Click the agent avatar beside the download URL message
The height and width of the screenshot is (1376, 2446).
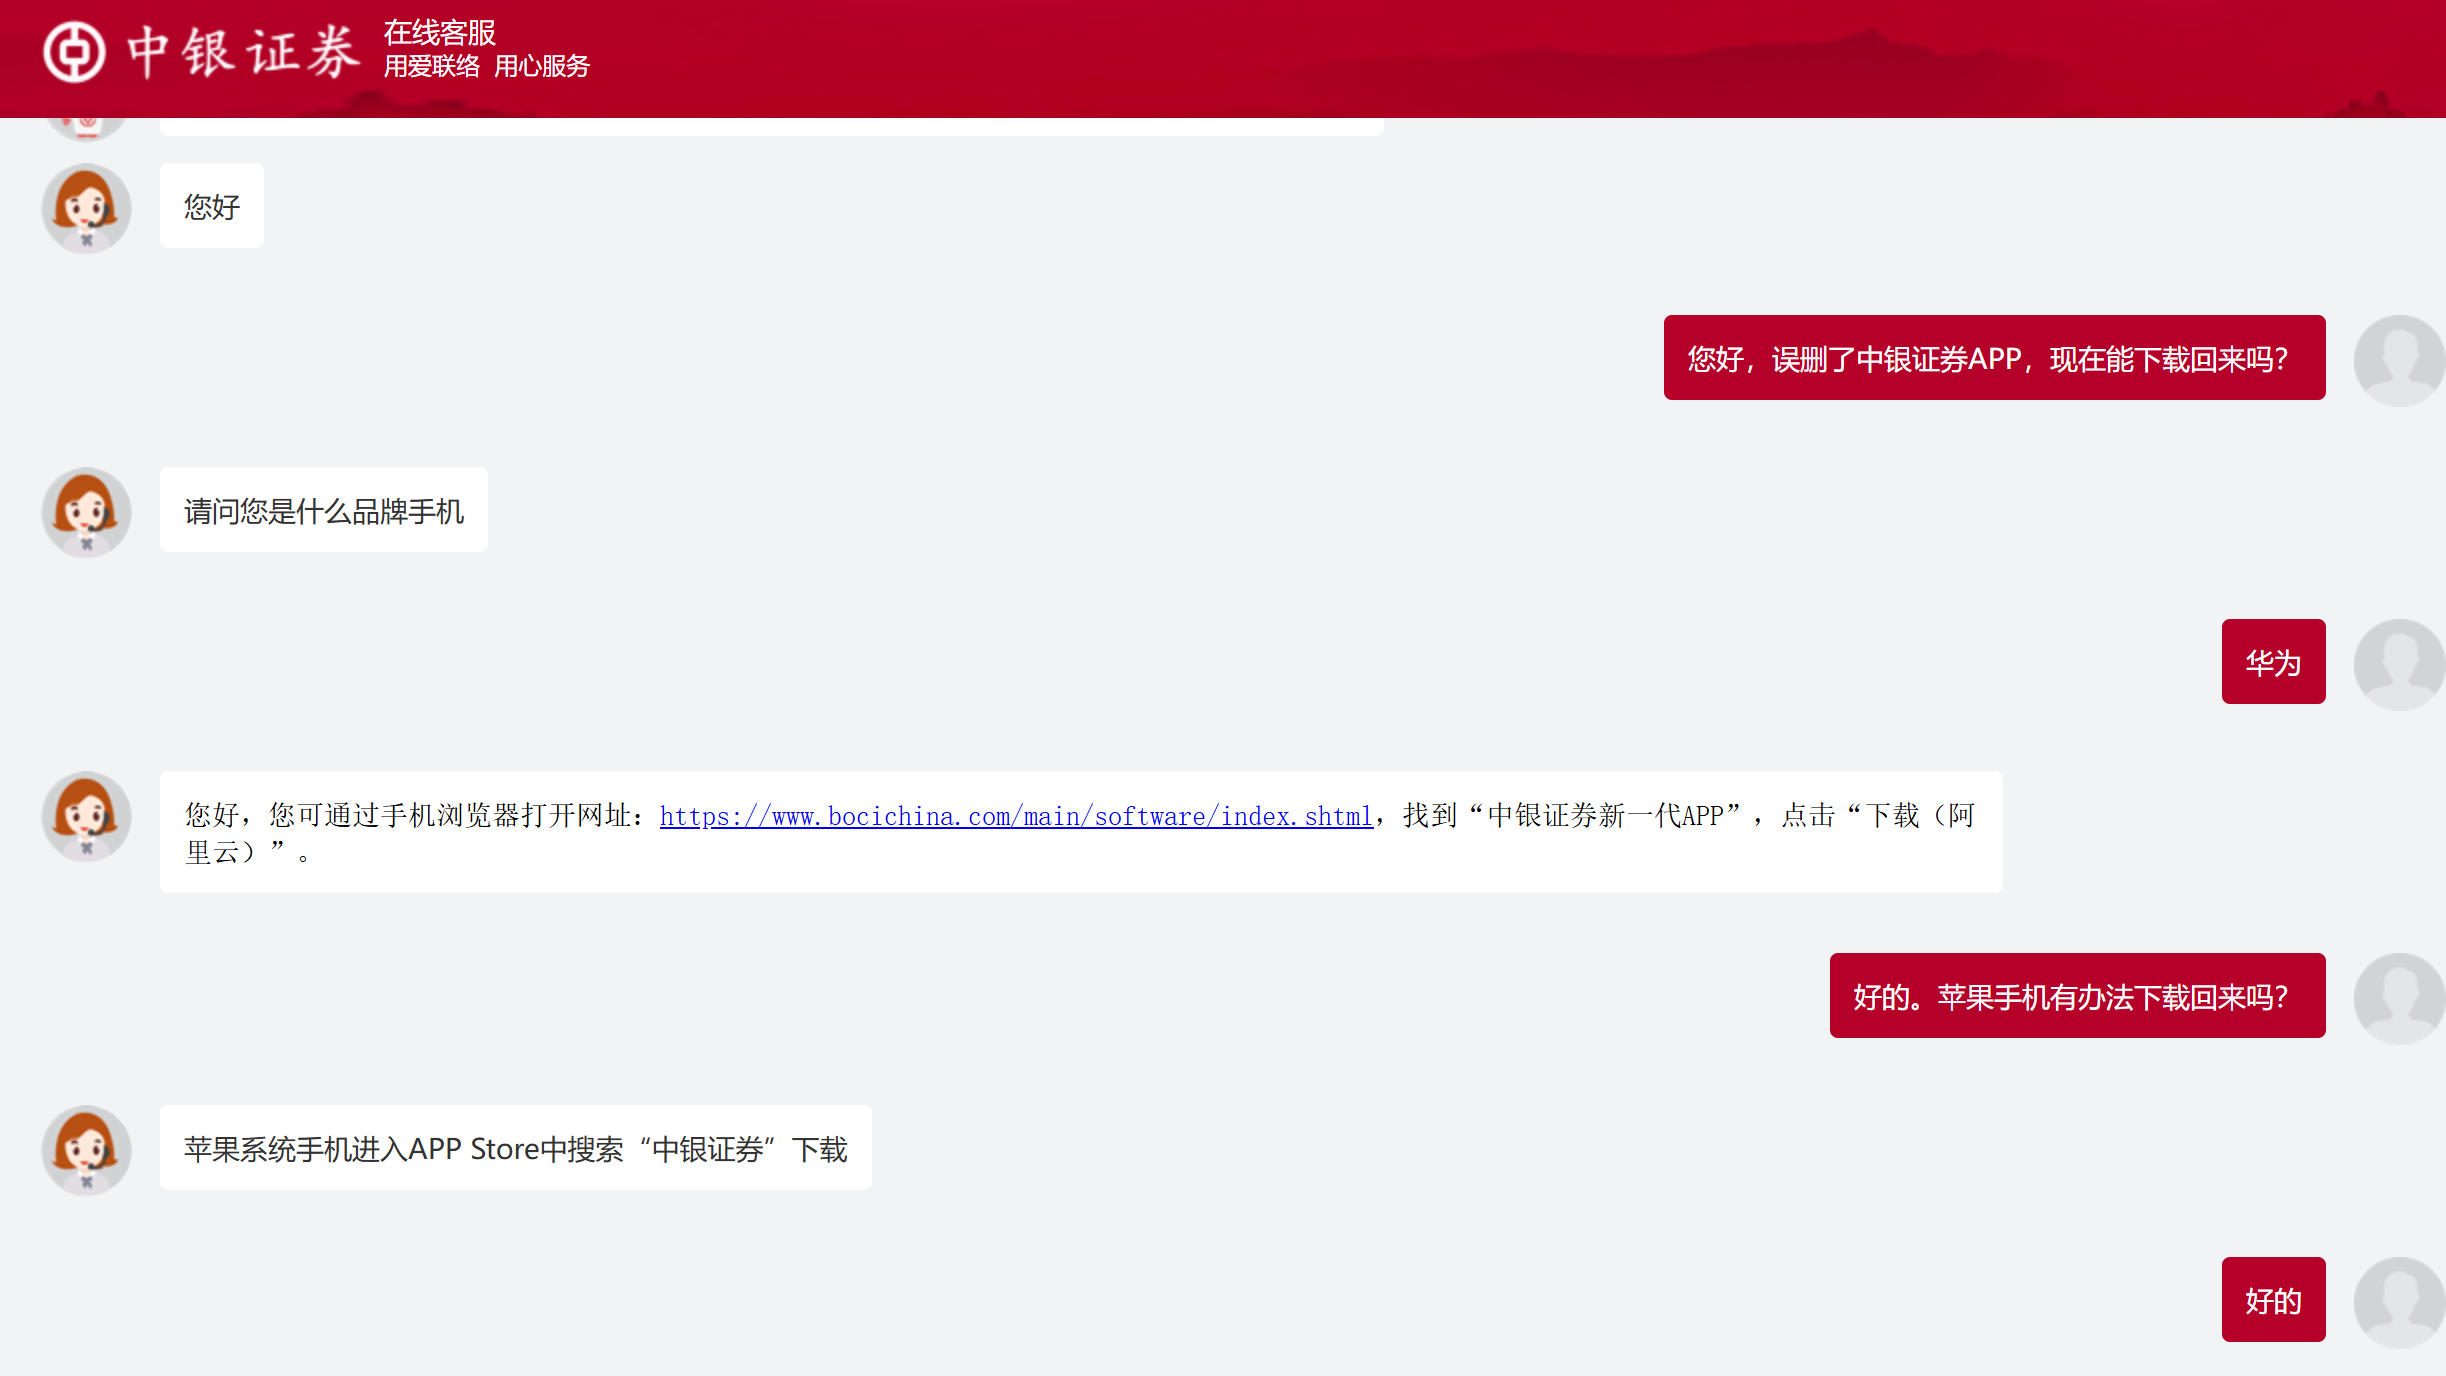(87, 816)
